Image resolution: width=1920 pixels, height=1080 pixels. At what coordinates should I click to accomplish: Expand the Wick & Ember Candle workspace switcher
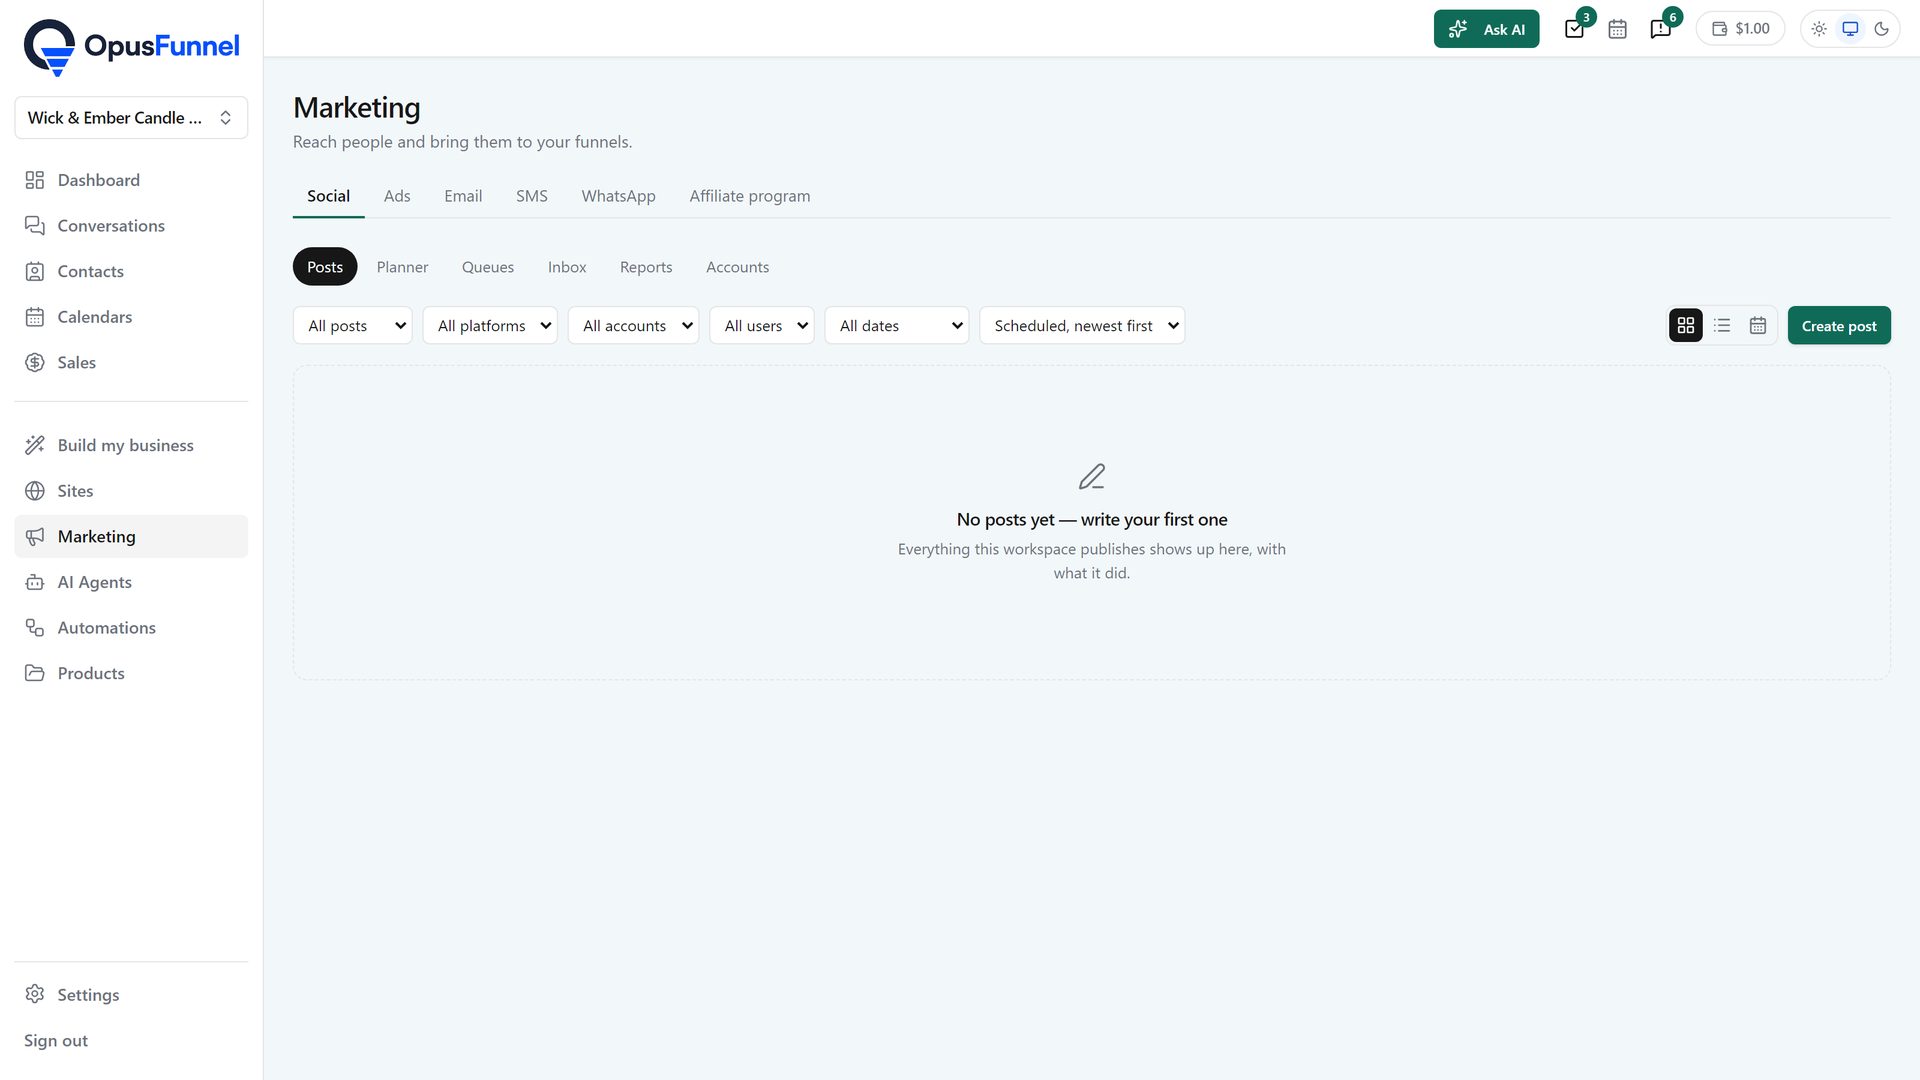131,118
